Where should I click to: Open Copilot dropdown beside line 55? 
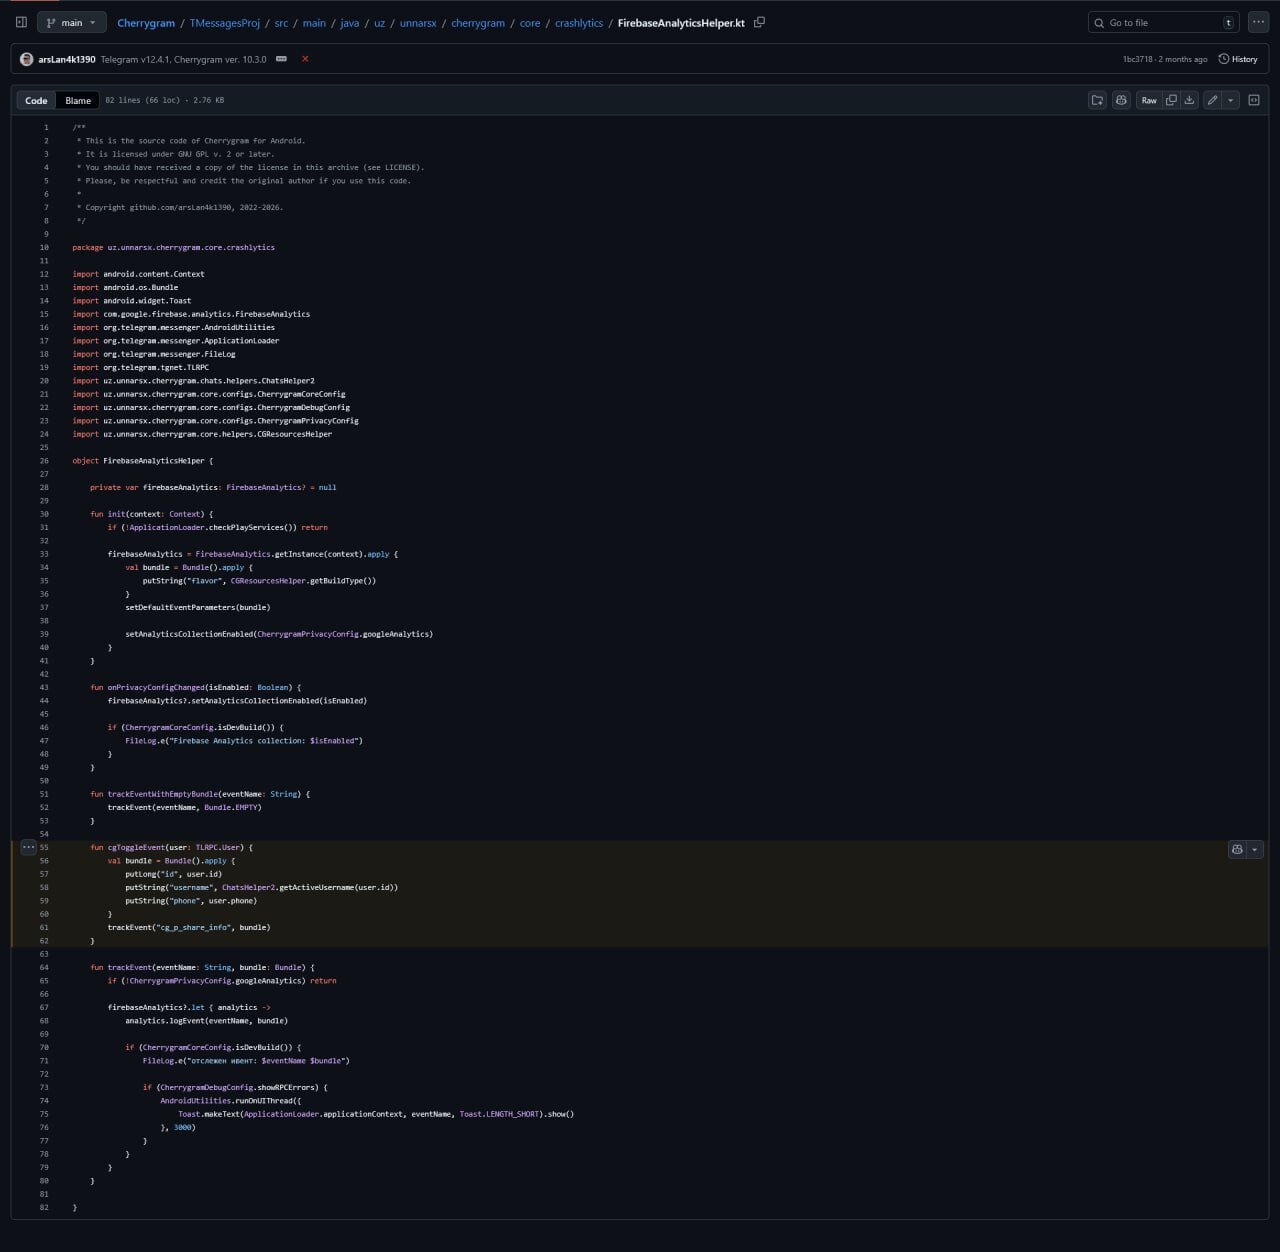[1254, 849]
